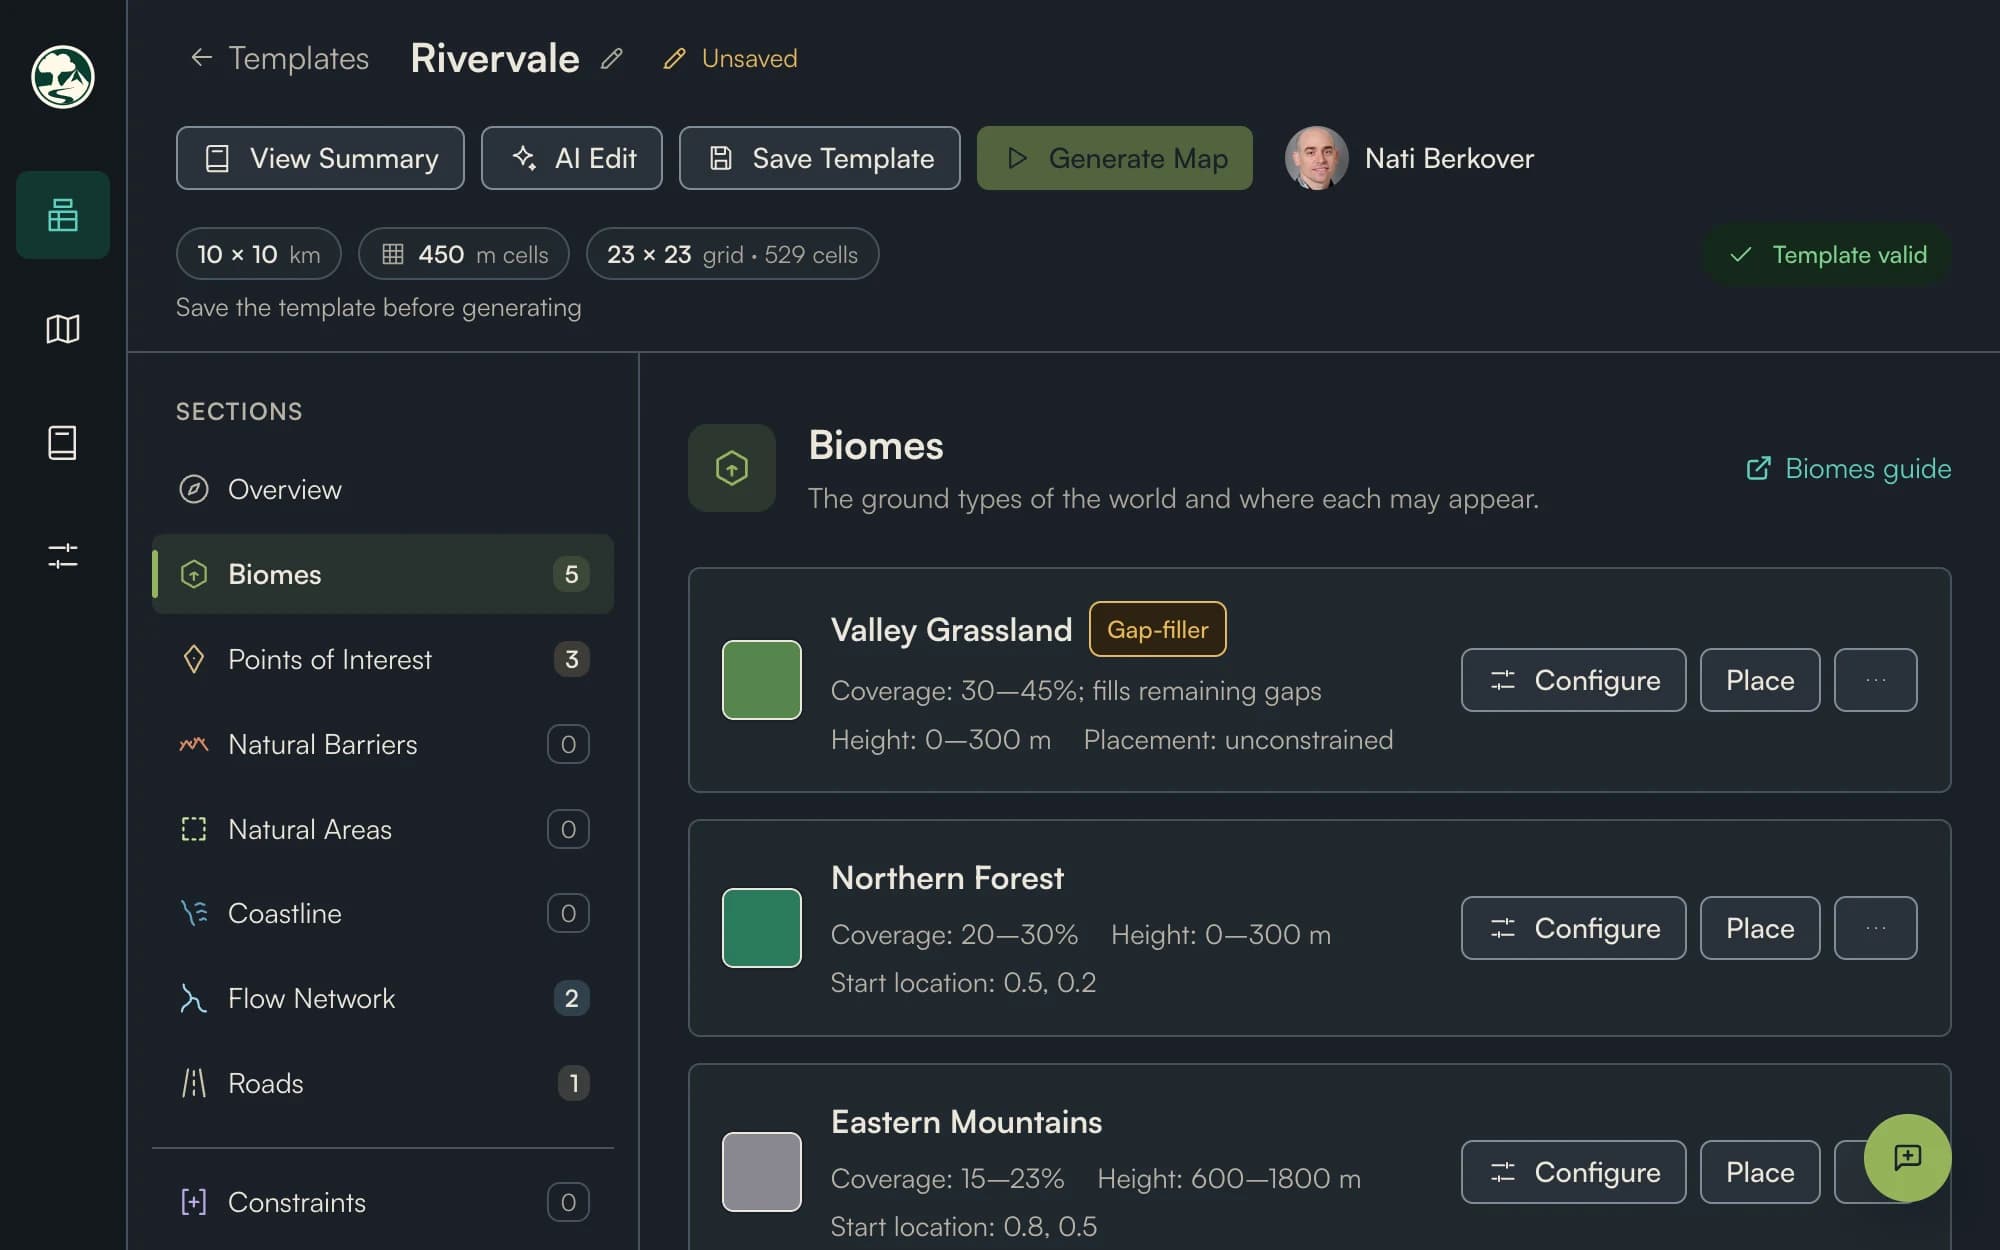The image size is (2000, 1250).
Task: Click the 23 × 23 grid chip
Action: pyautogui.click(x=732, y=254)
